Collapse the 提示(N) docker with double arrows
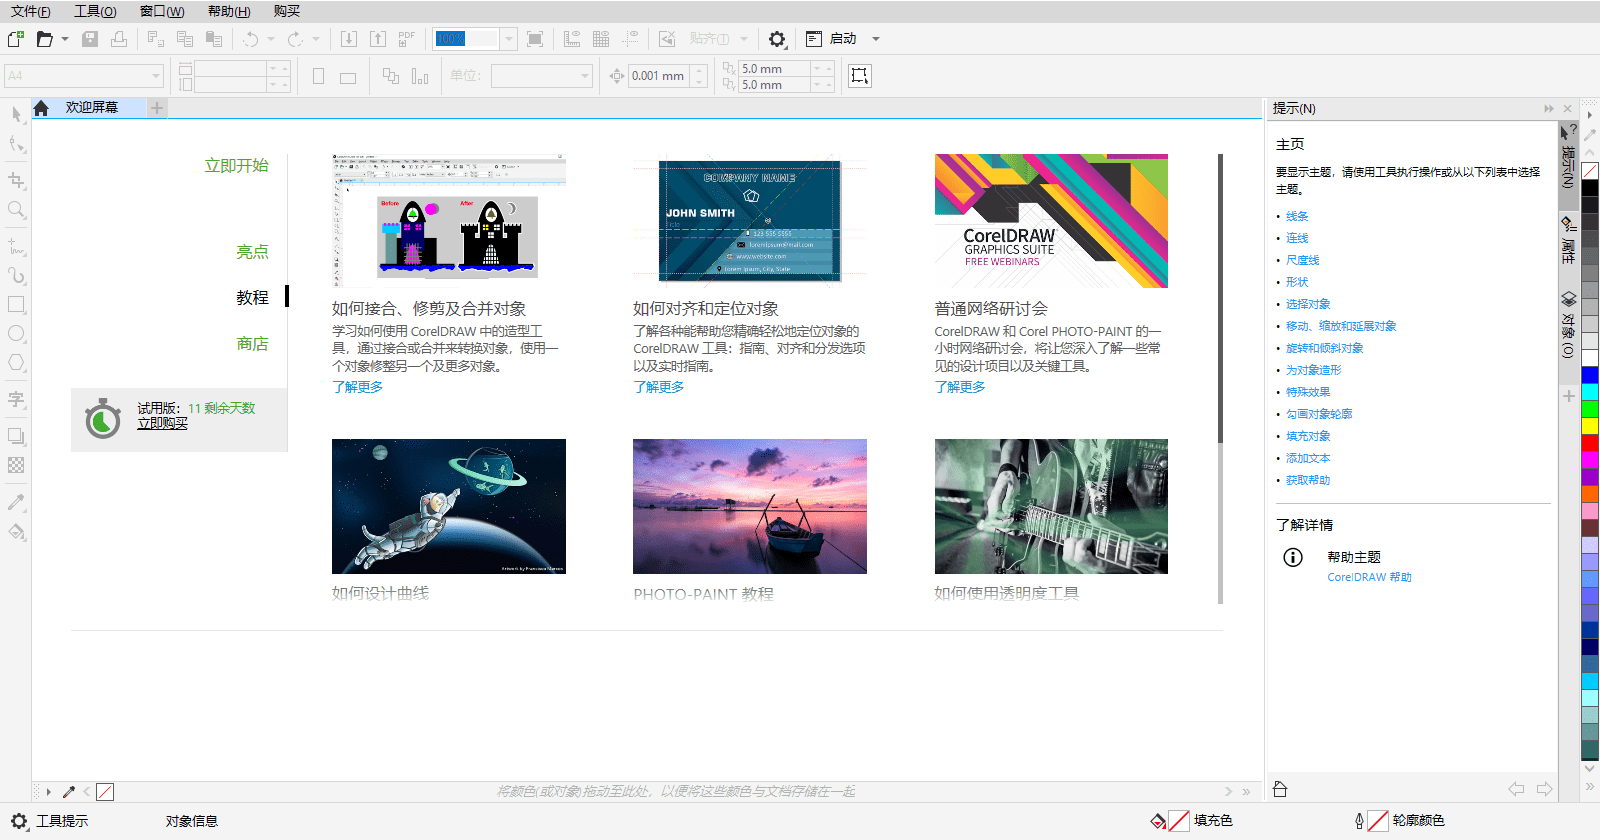The width and height of the screenshot is (1600, 840). click(x=1549, y=108)
